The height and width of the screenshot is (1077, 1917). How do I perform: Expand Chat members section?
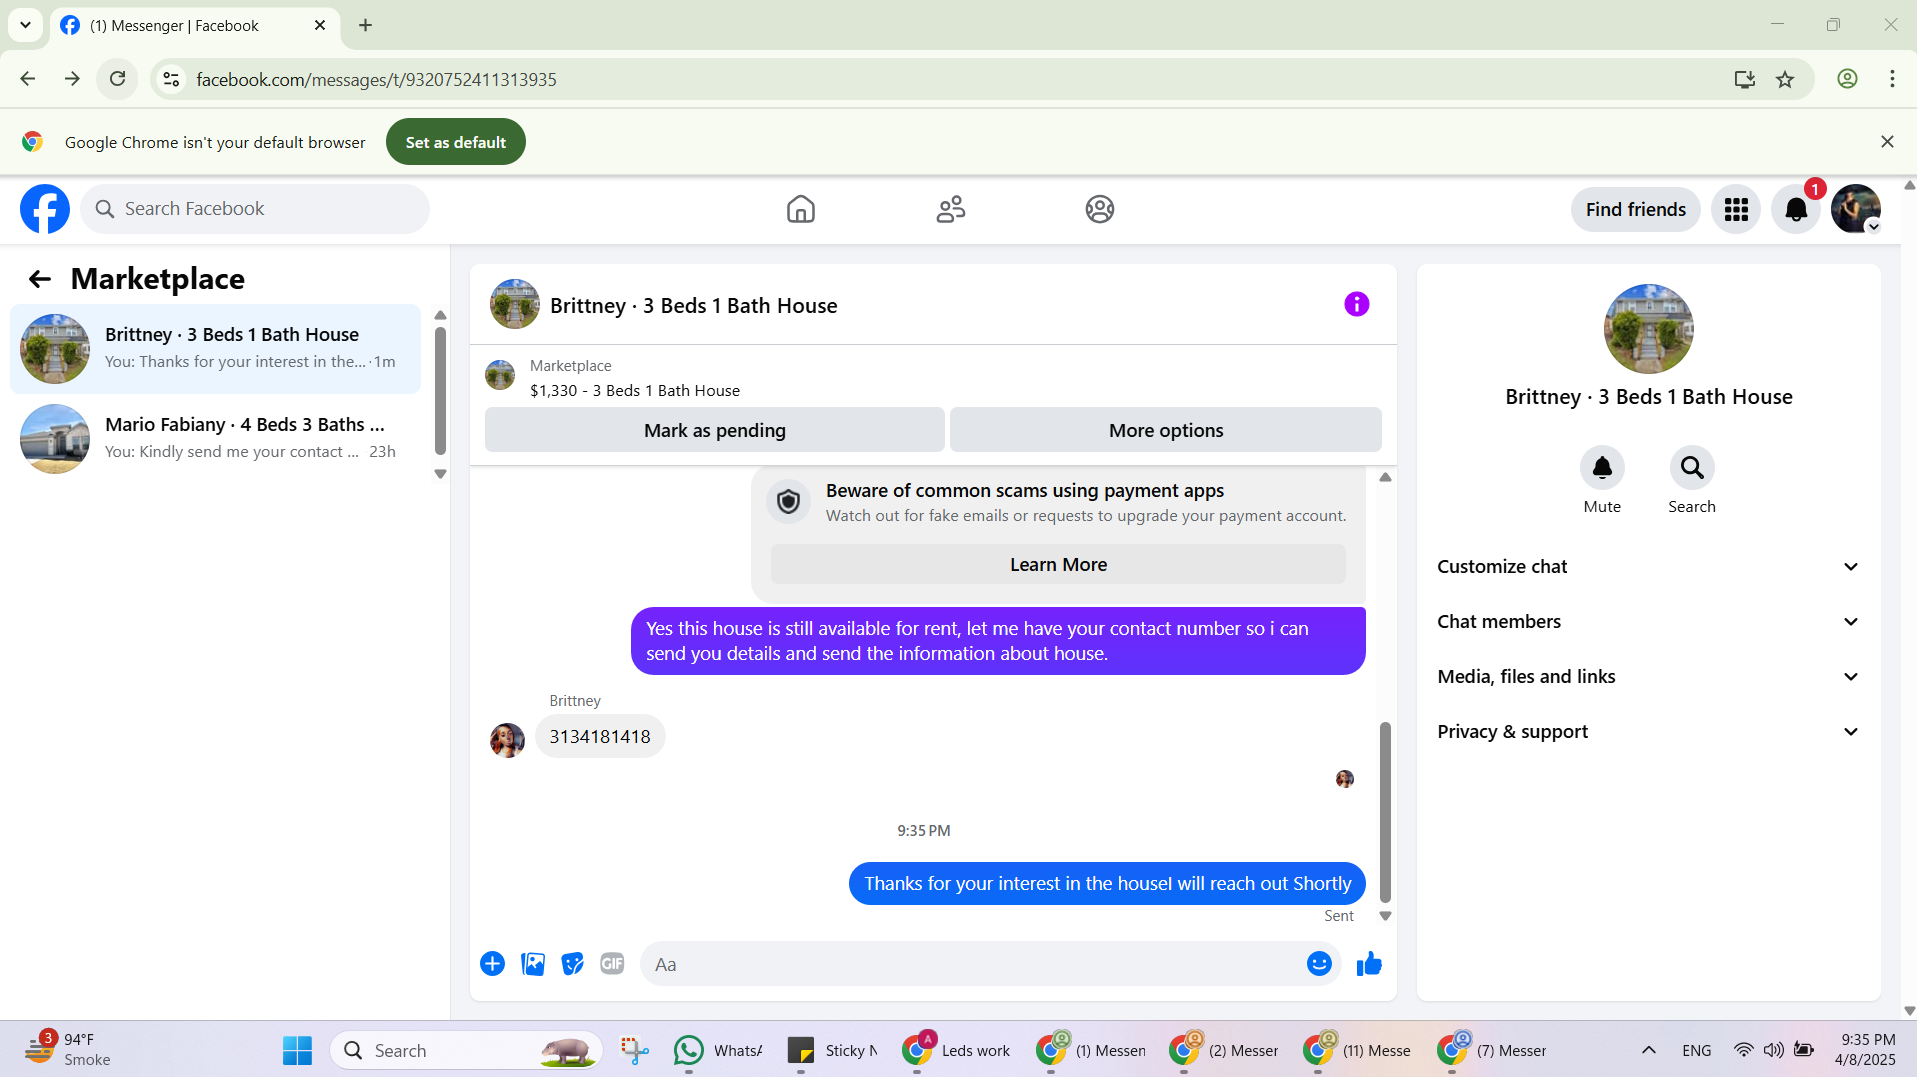tap(1648, 622)
